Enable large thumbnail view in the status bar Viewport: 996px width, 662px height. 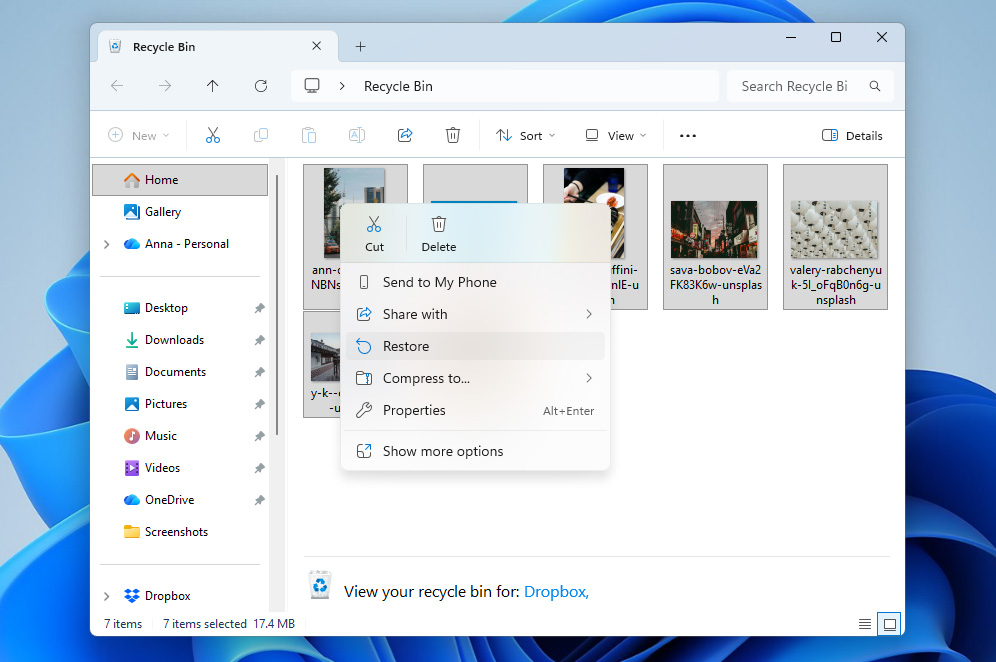[889, 623]
